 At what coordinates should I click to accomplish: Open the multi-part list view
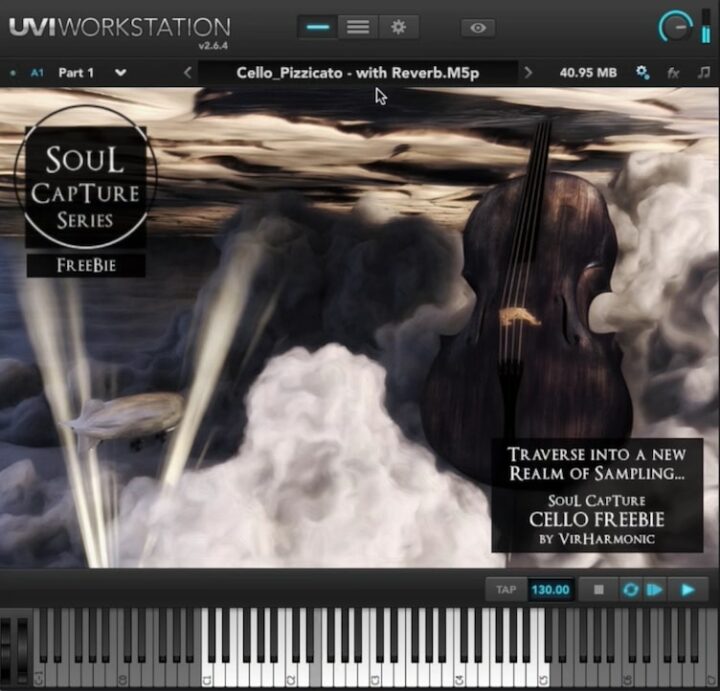(358, 27)
